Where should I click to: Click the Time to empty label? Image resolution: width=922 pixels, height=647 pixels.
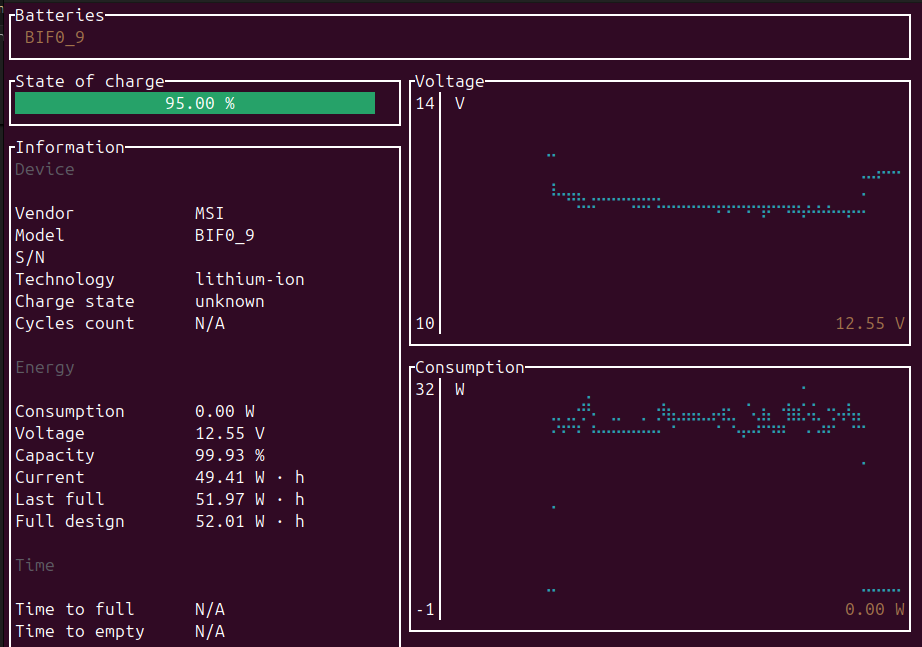(79, 632)
